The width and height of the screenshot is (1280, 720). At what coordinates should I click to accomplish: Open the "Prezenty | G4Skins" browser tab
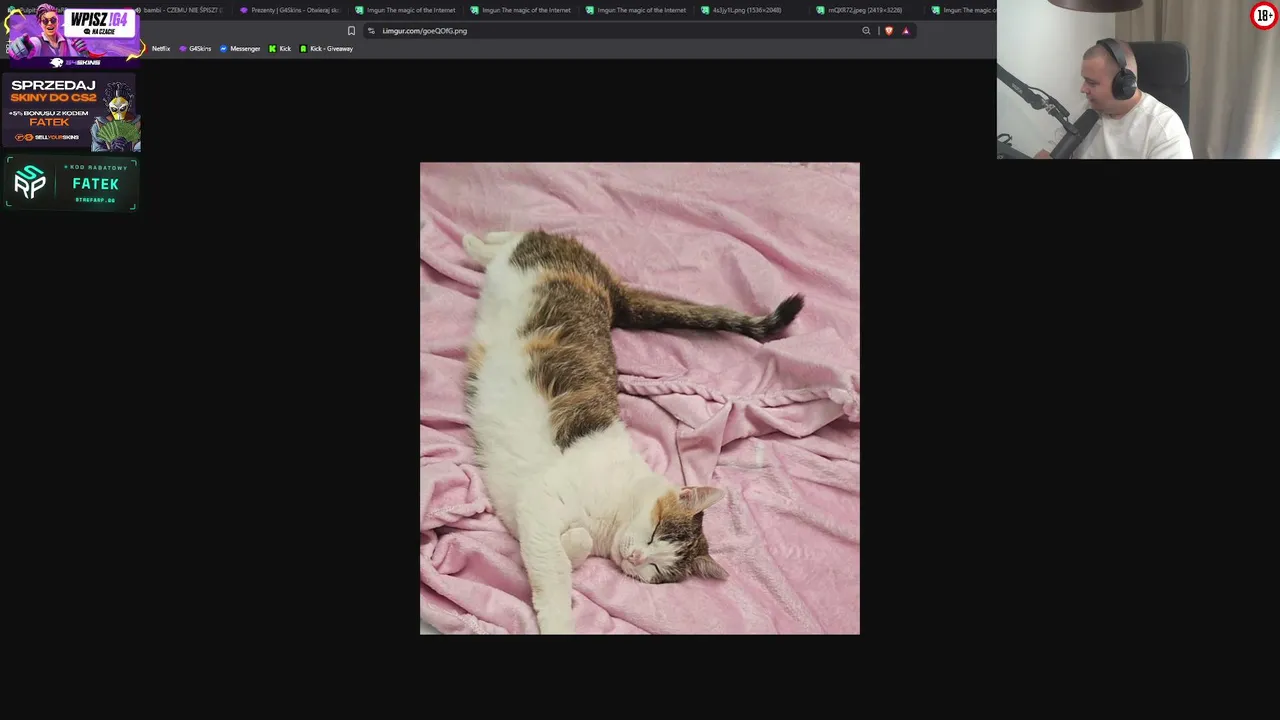(x=290, y=10)
